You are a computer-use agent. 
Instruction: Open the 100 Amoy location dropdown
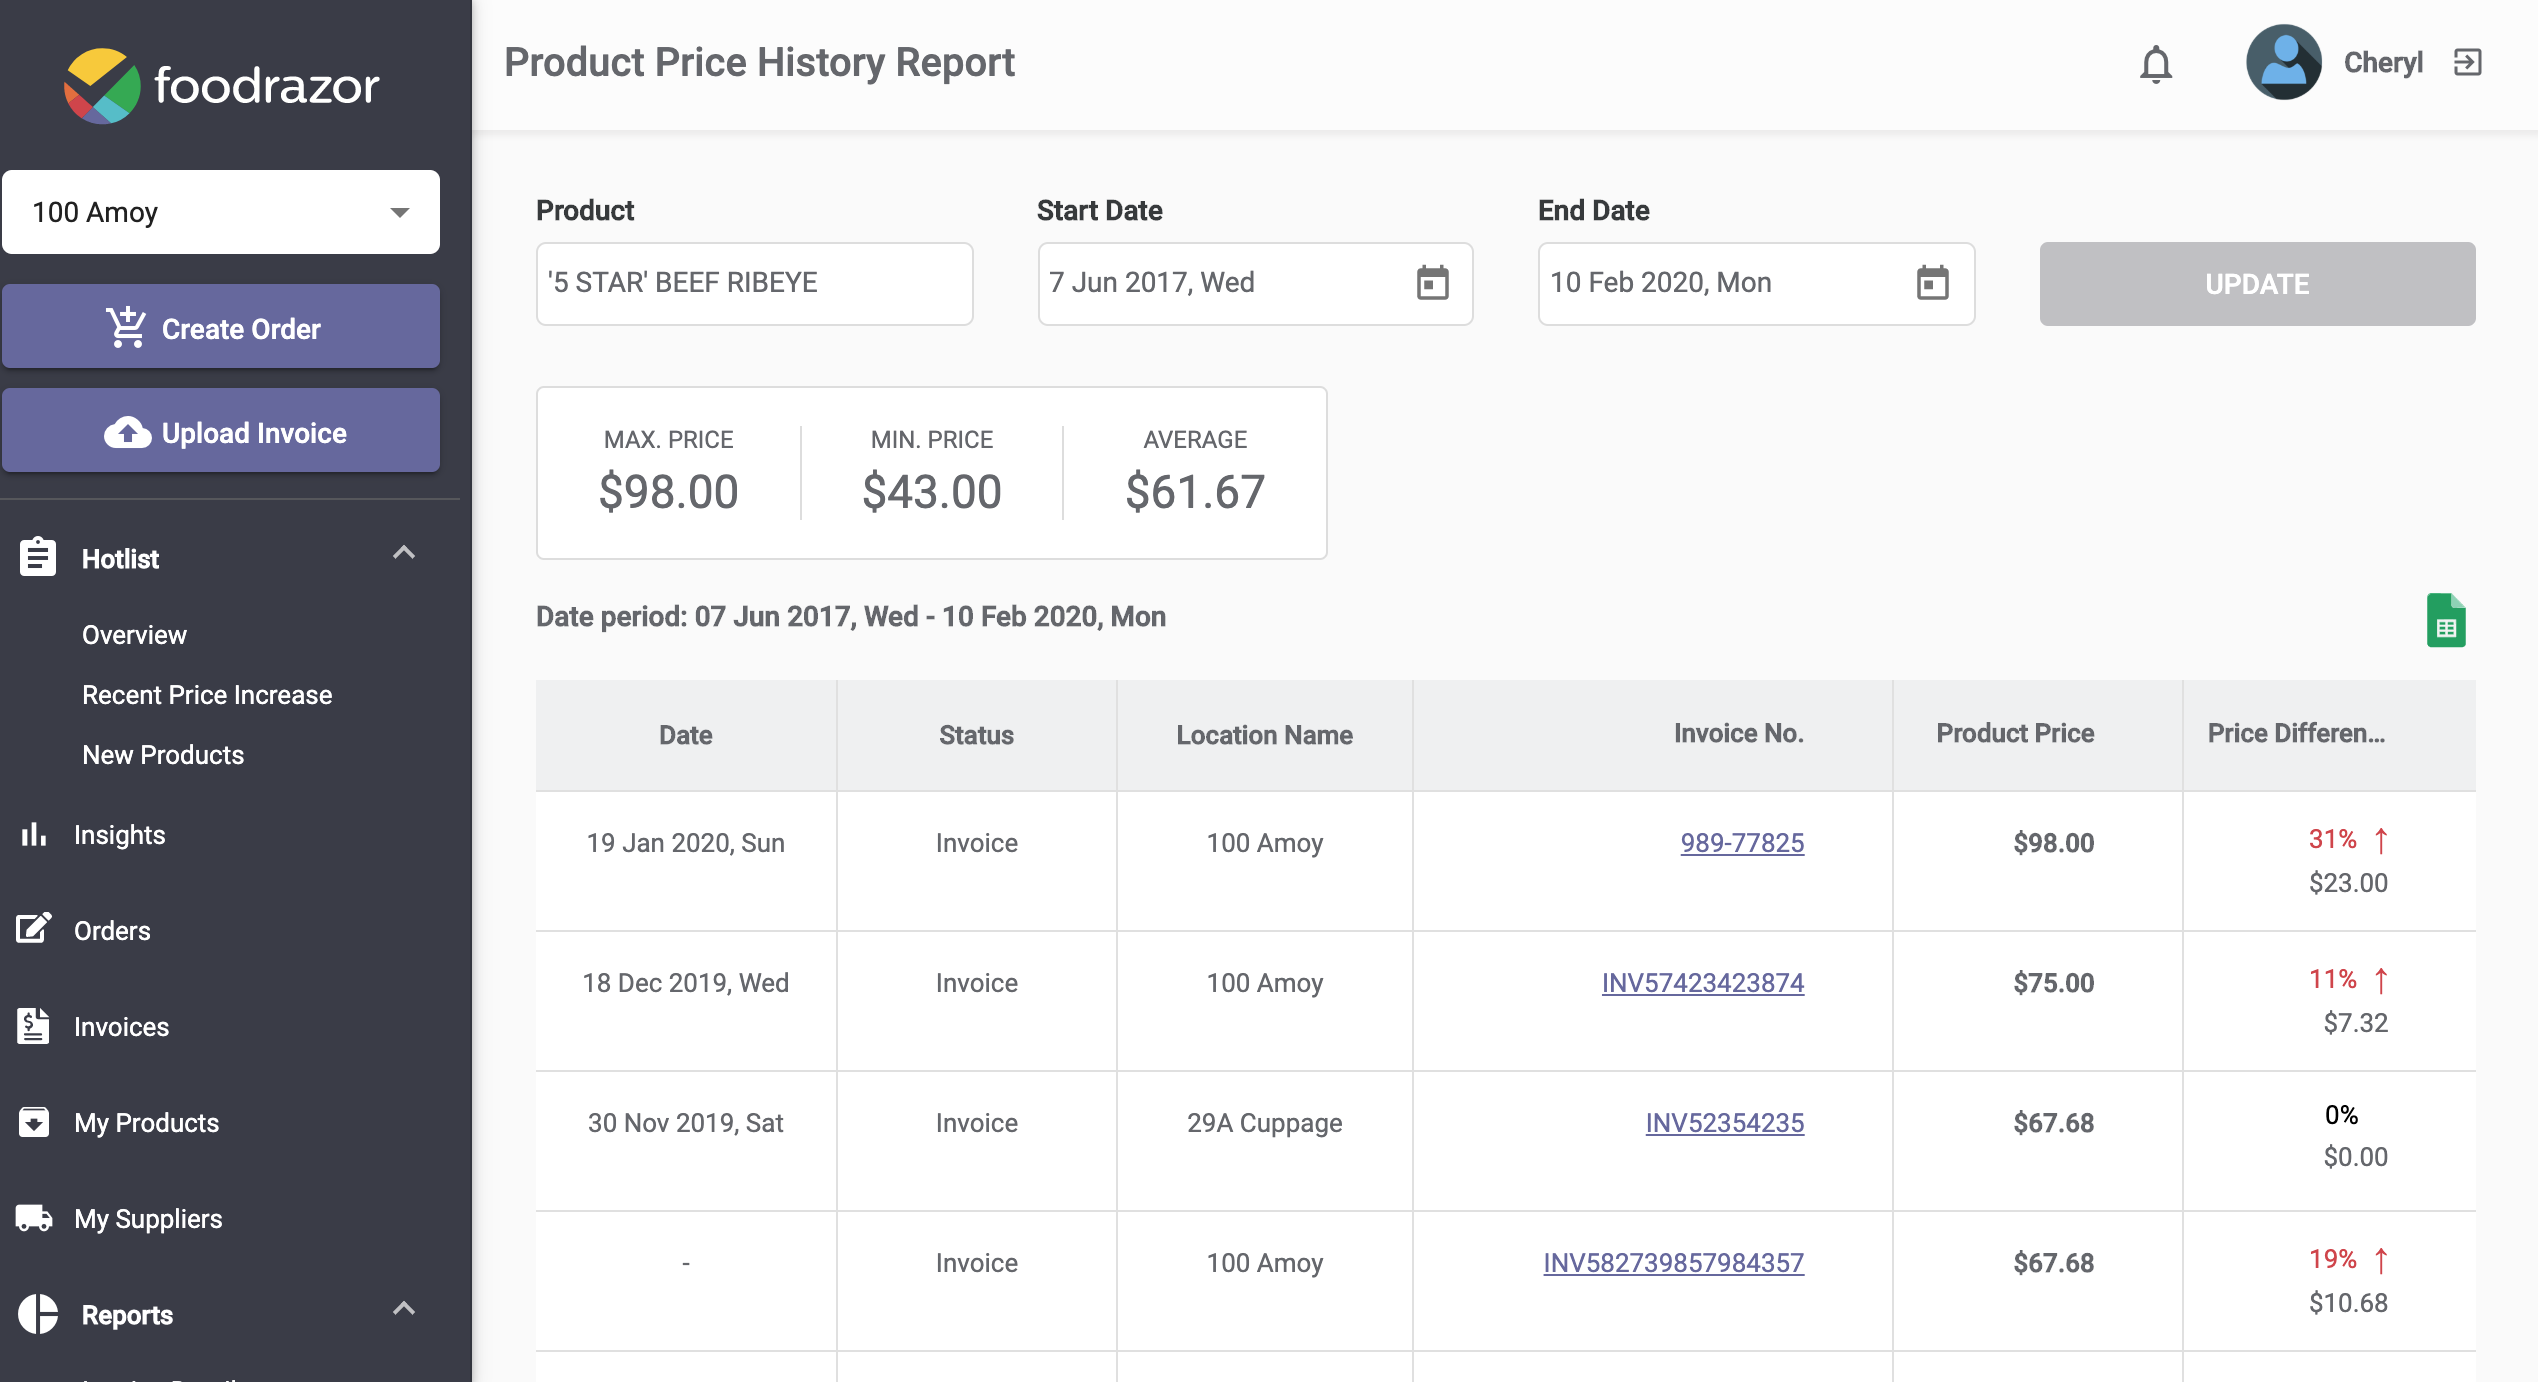[221, 212]
